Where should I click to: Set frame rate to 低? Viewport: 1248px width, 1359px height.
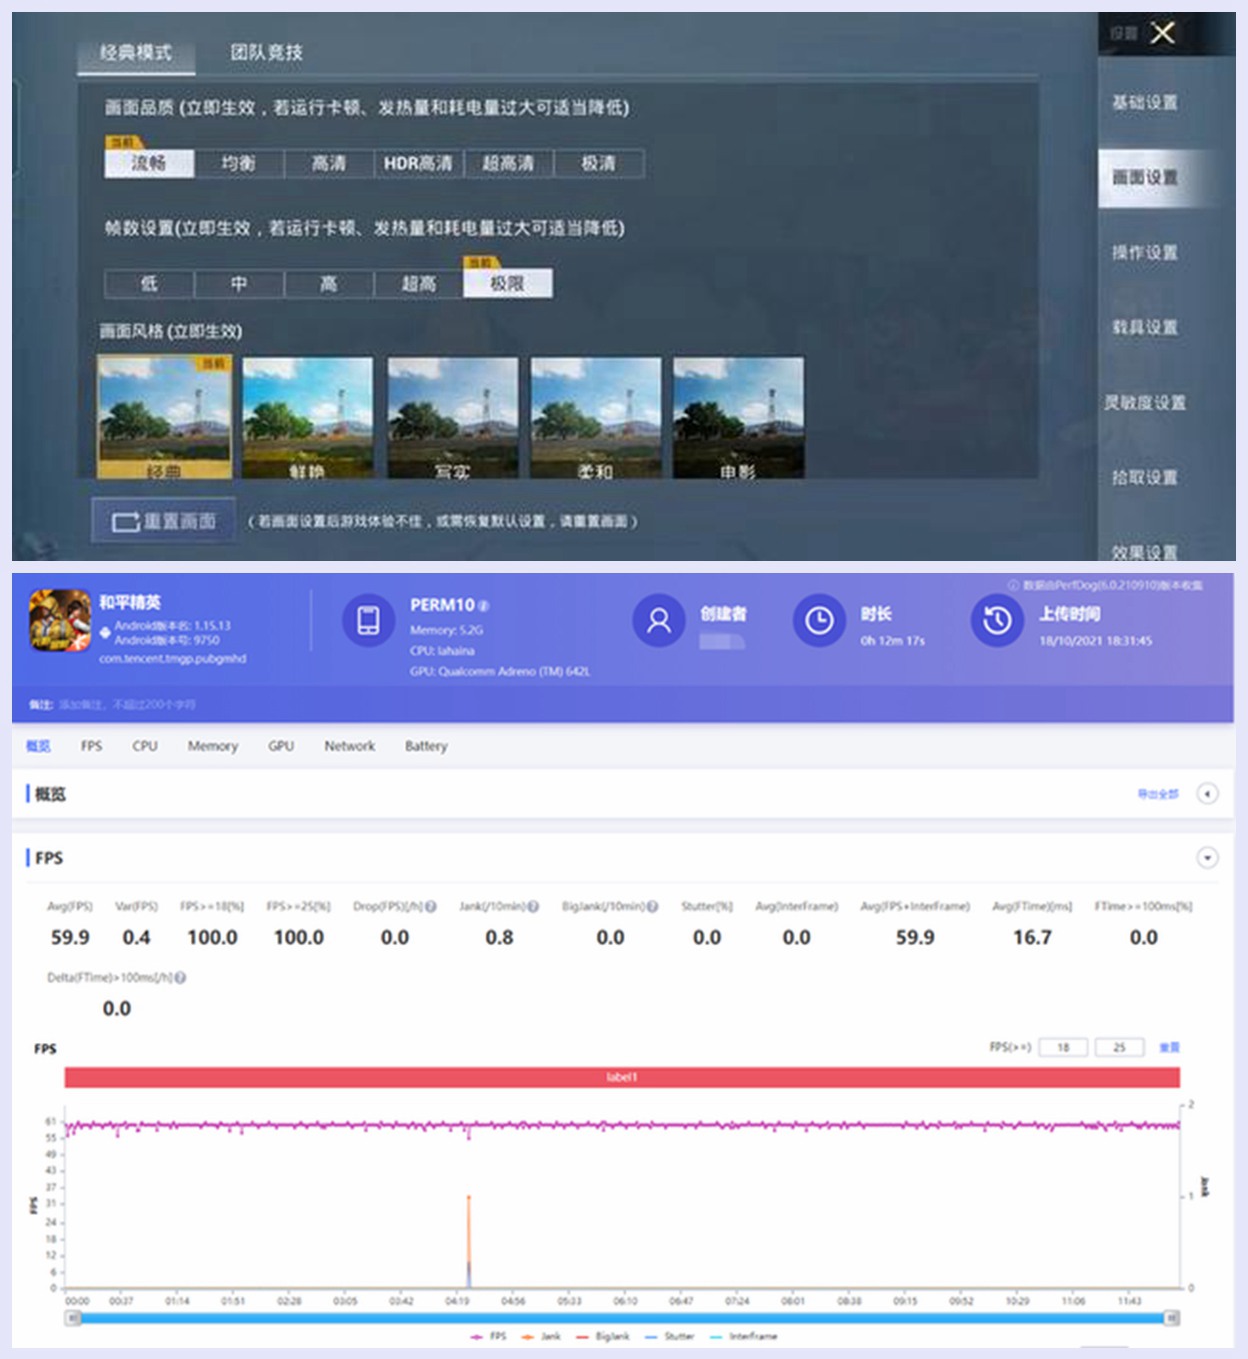pos(149,284)
